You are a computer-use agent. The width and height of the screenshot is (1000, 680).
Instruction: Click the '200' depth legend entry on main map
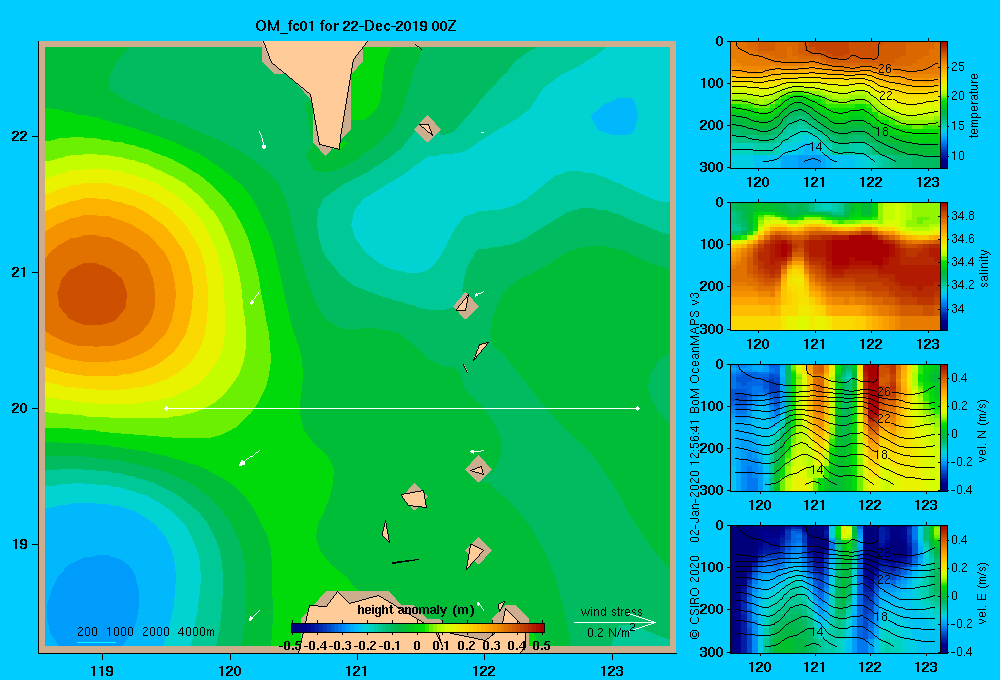[x=87, y=632]
